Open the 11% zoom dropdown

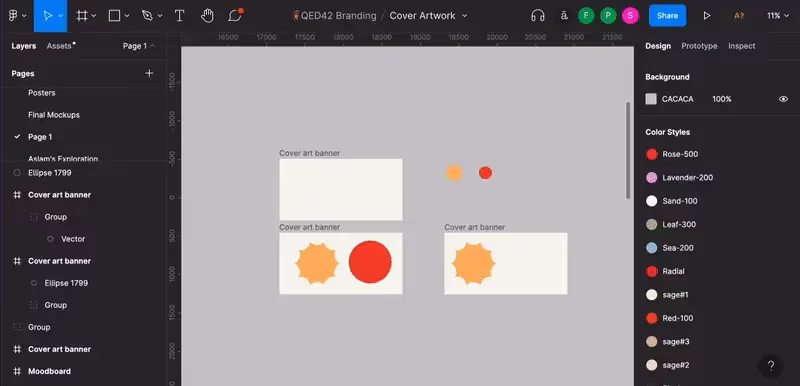click(778, 16)
